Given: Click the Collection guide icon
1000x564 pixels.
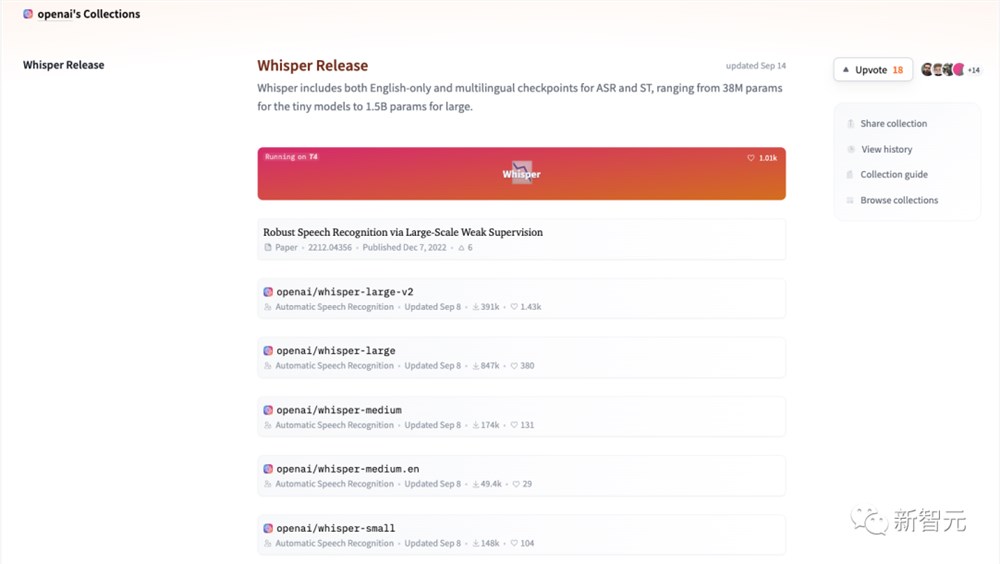Looking at the screenshot, I should 850,175.
